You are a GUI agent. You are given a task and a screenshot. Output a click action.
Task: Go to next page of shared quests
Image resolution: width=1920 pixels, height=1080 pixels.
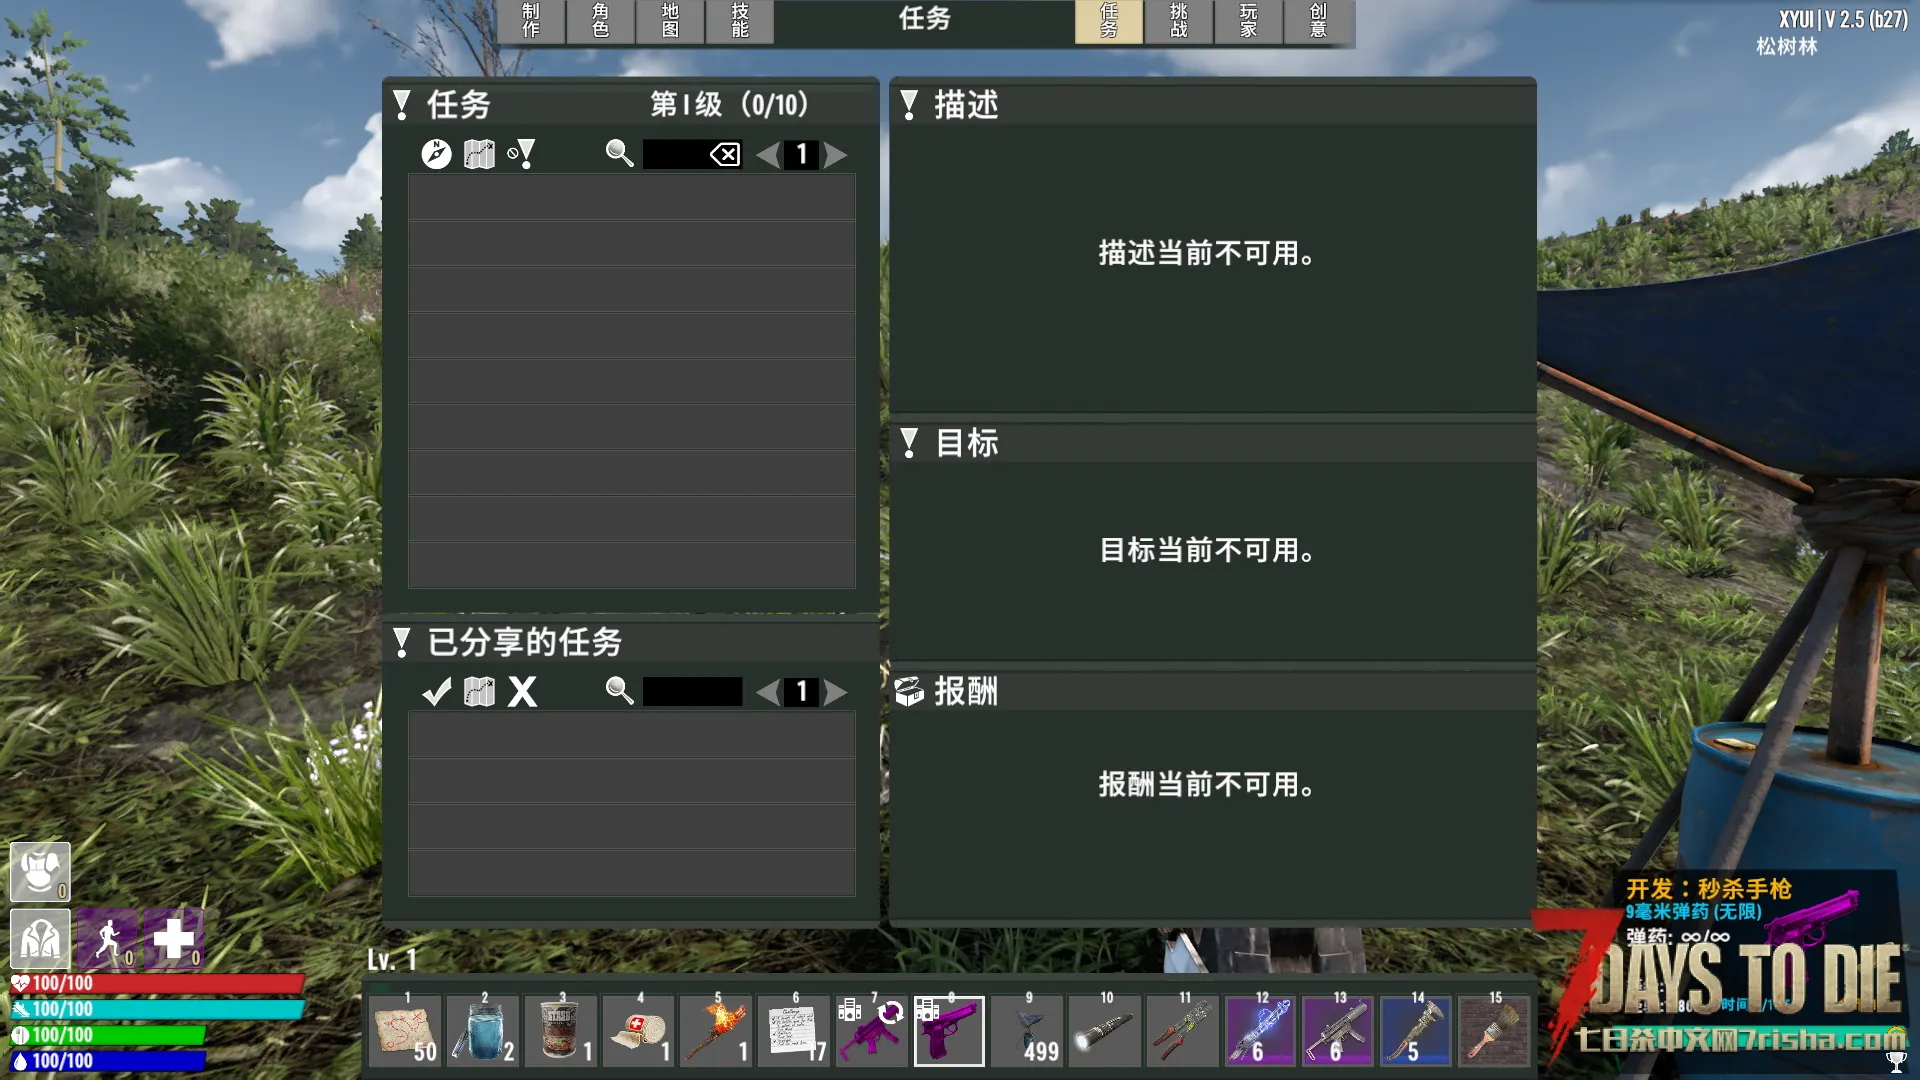pos(836,692)
